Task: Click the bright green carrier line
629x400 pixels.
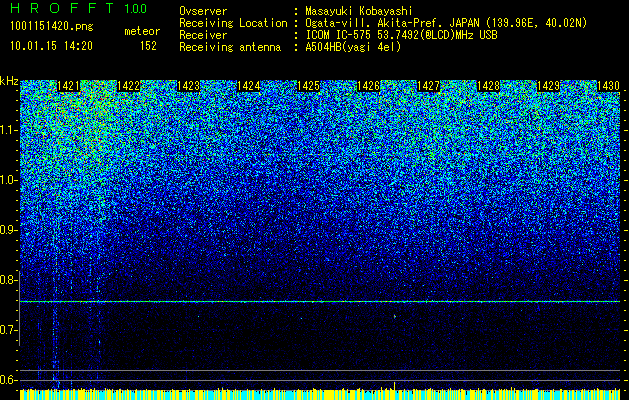Action: (x=320, y=301)
